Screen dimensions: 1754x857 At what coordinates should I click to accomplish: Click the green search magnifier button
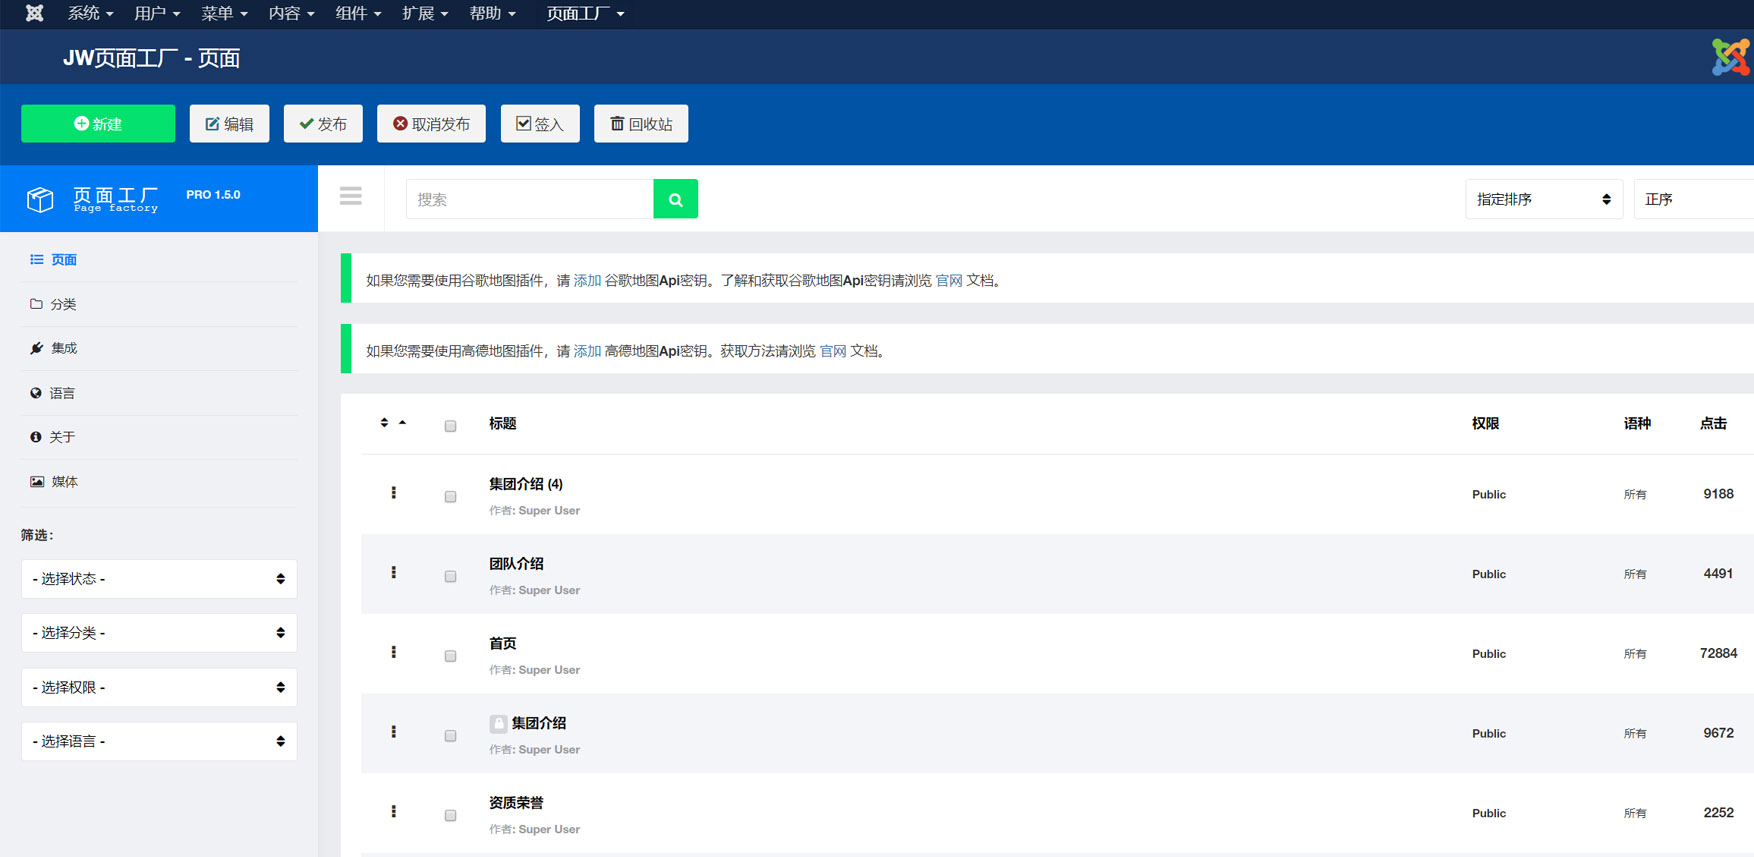point(676,199)
